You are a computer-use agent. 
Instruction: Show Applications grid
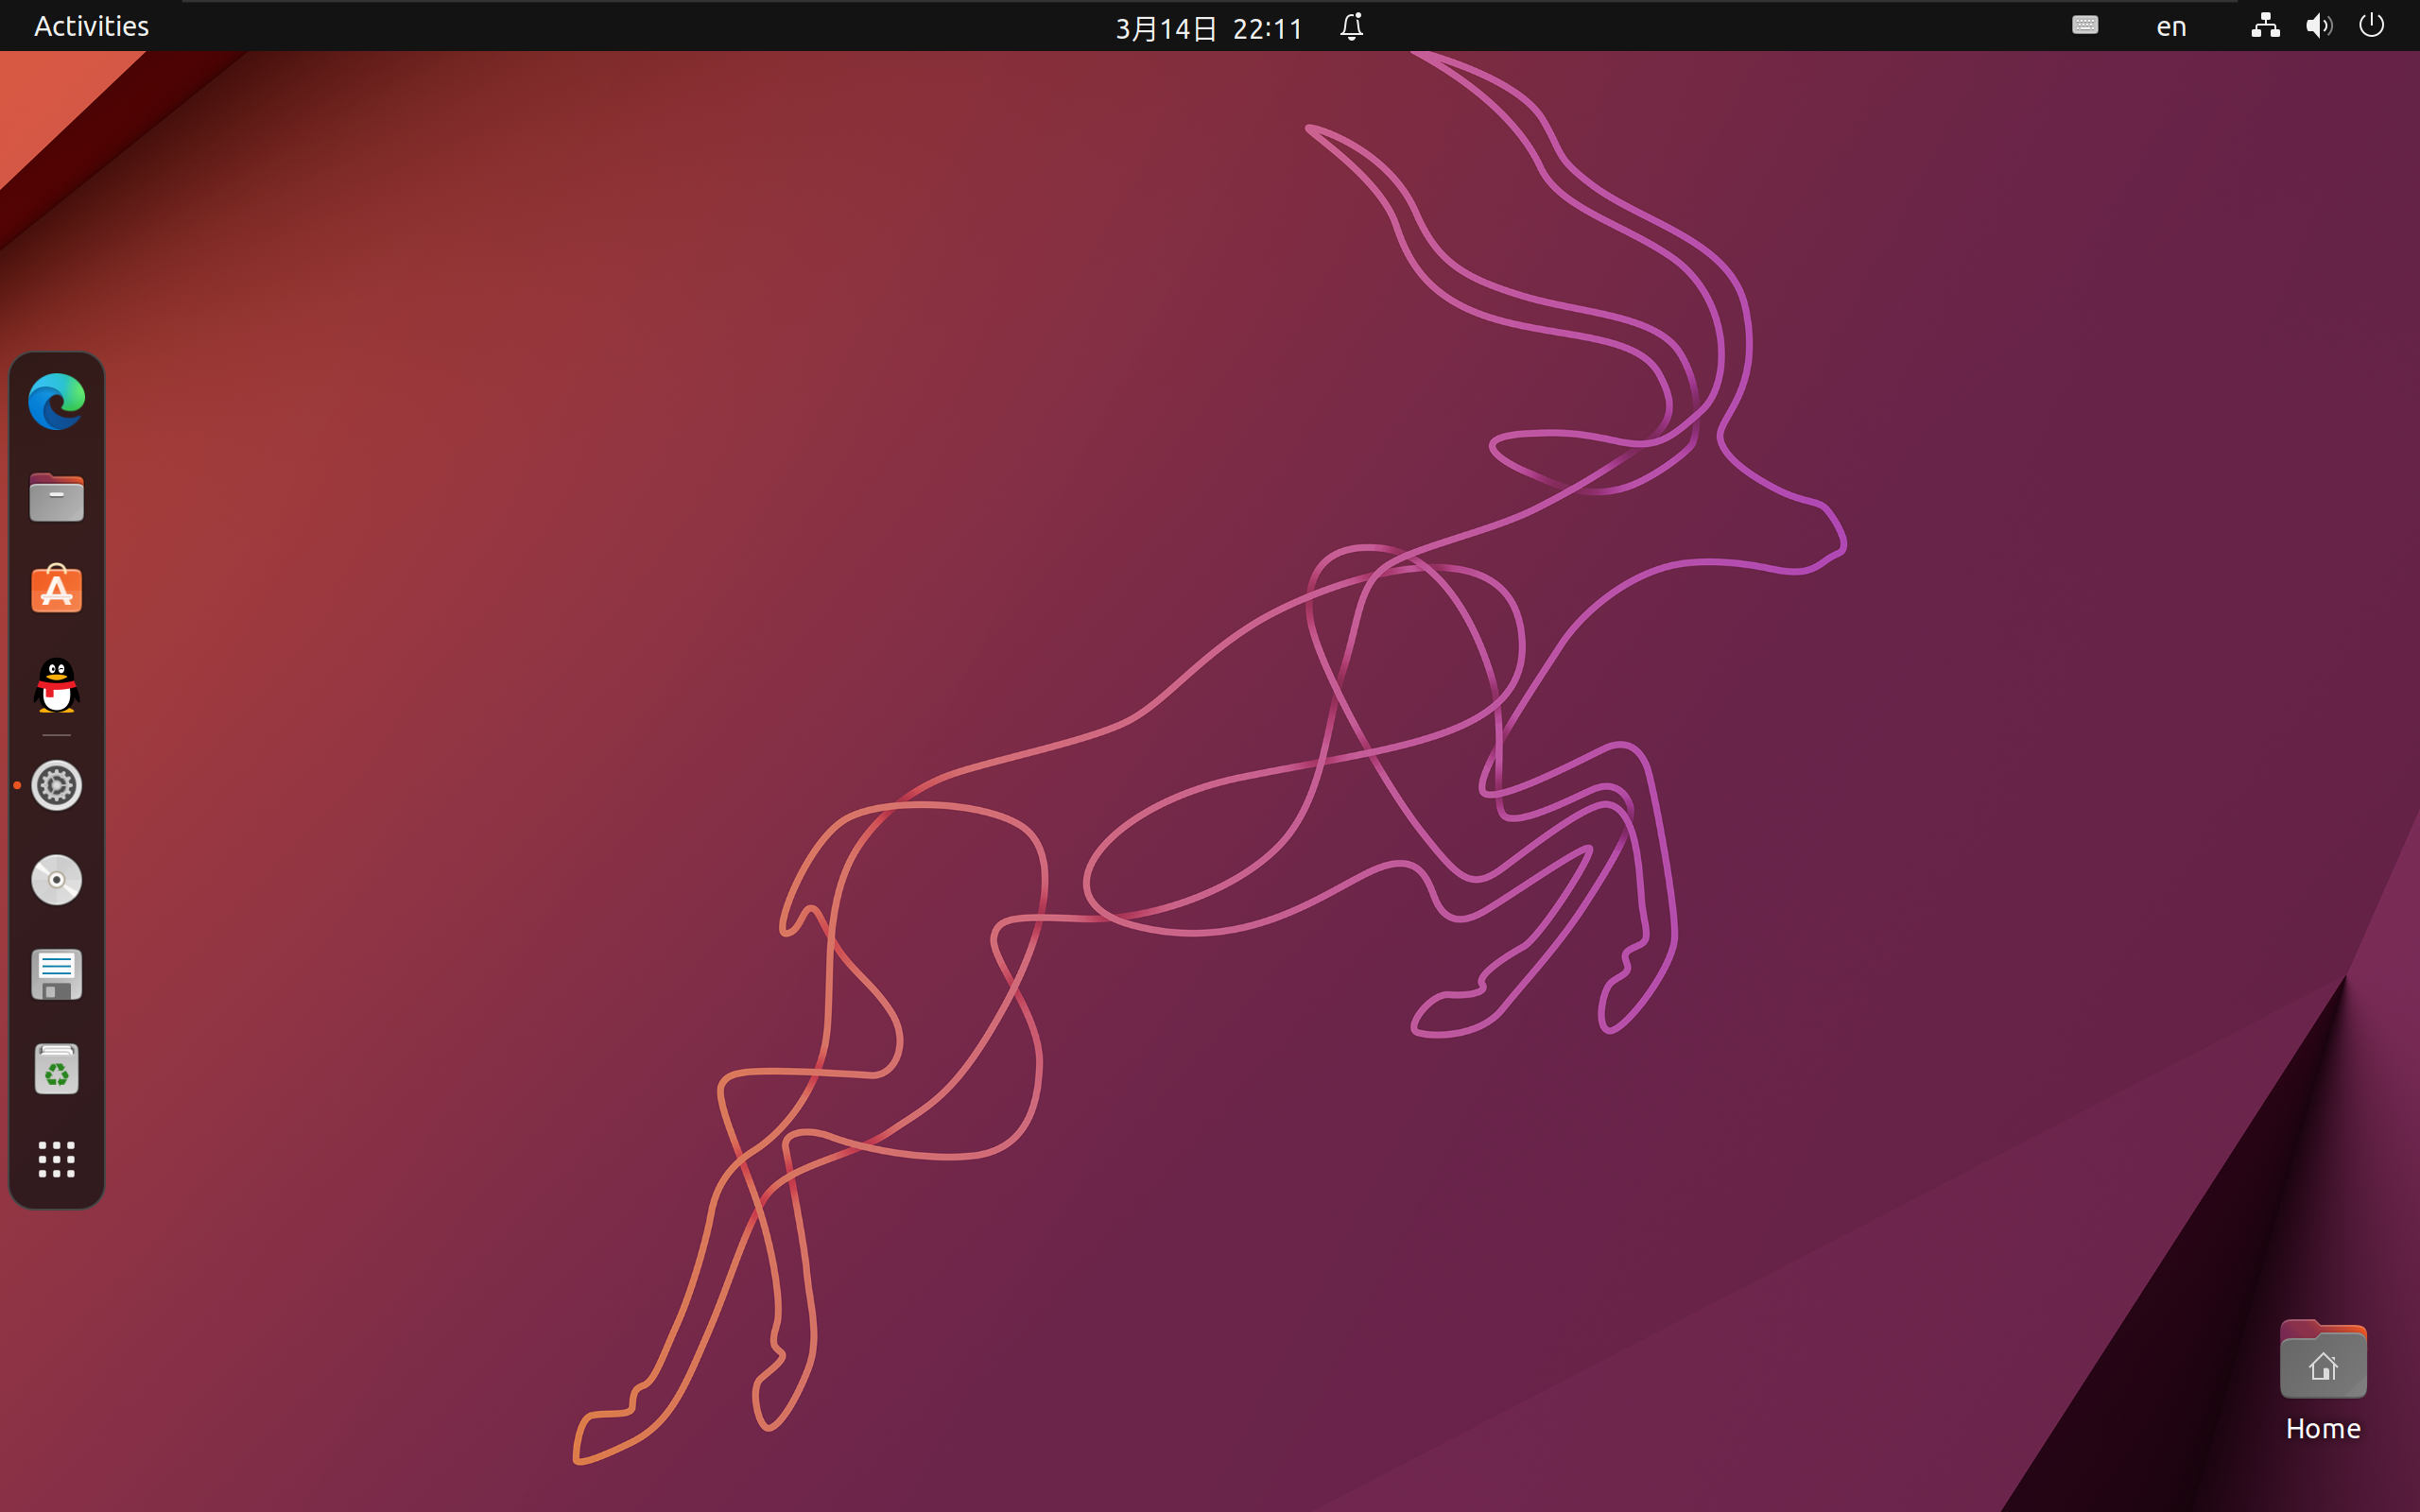coord(56,1160)
